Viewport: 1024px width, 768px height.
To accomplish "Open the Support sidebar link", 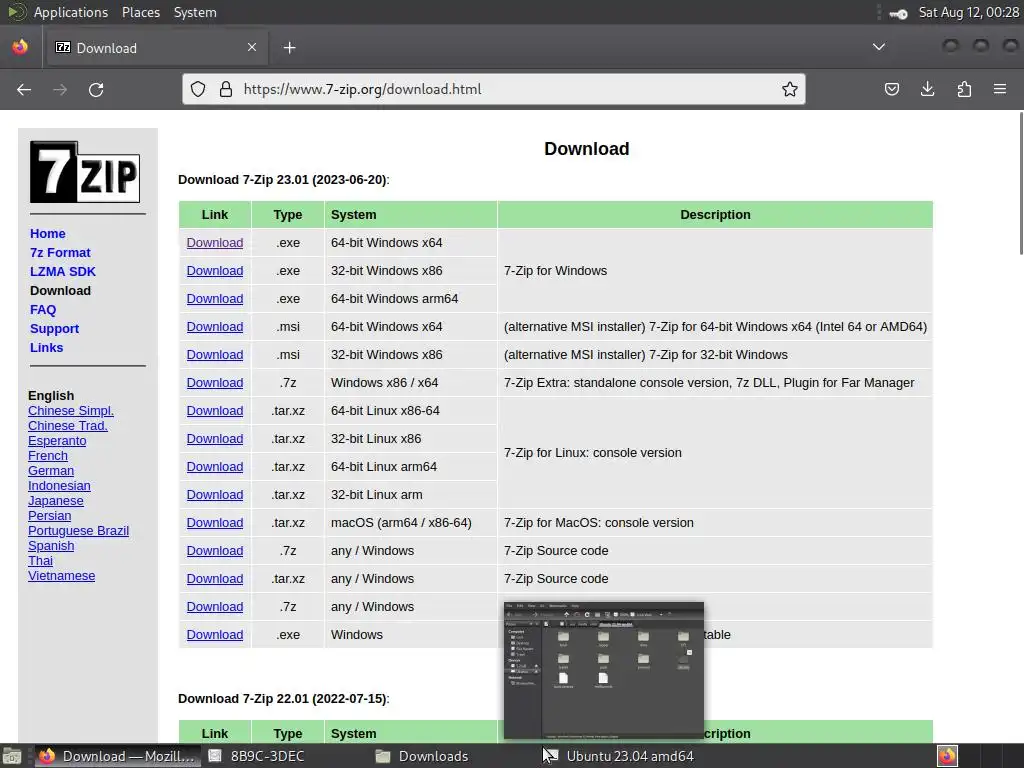I will coord(54,328).
